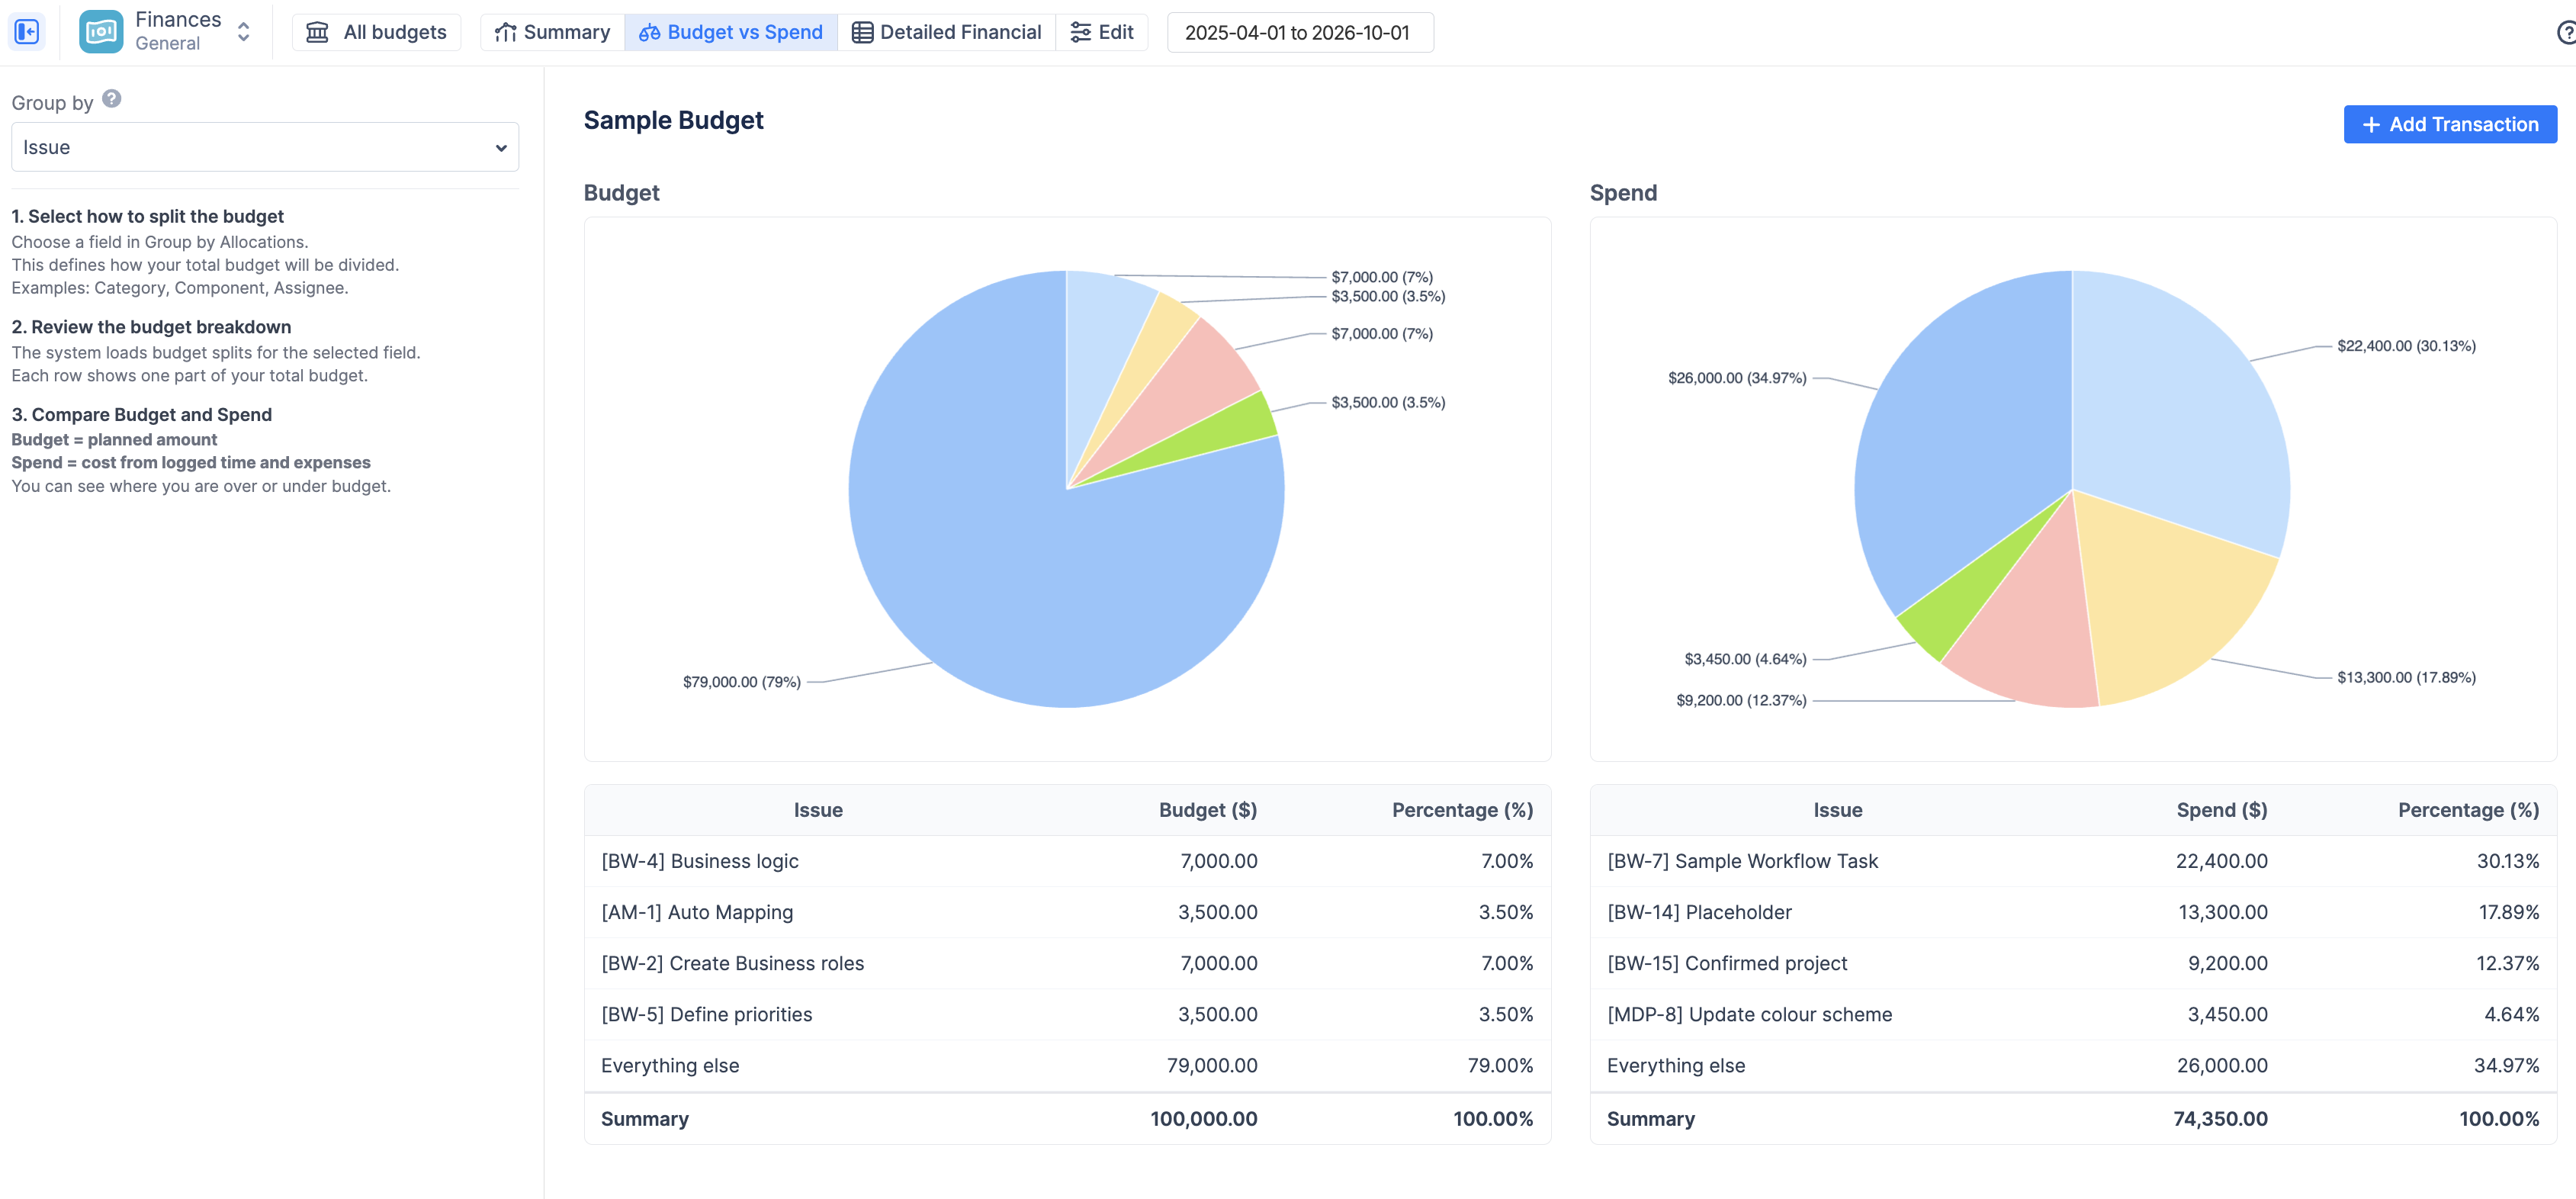Open the Group by Issue dropdown

point(264,147)
